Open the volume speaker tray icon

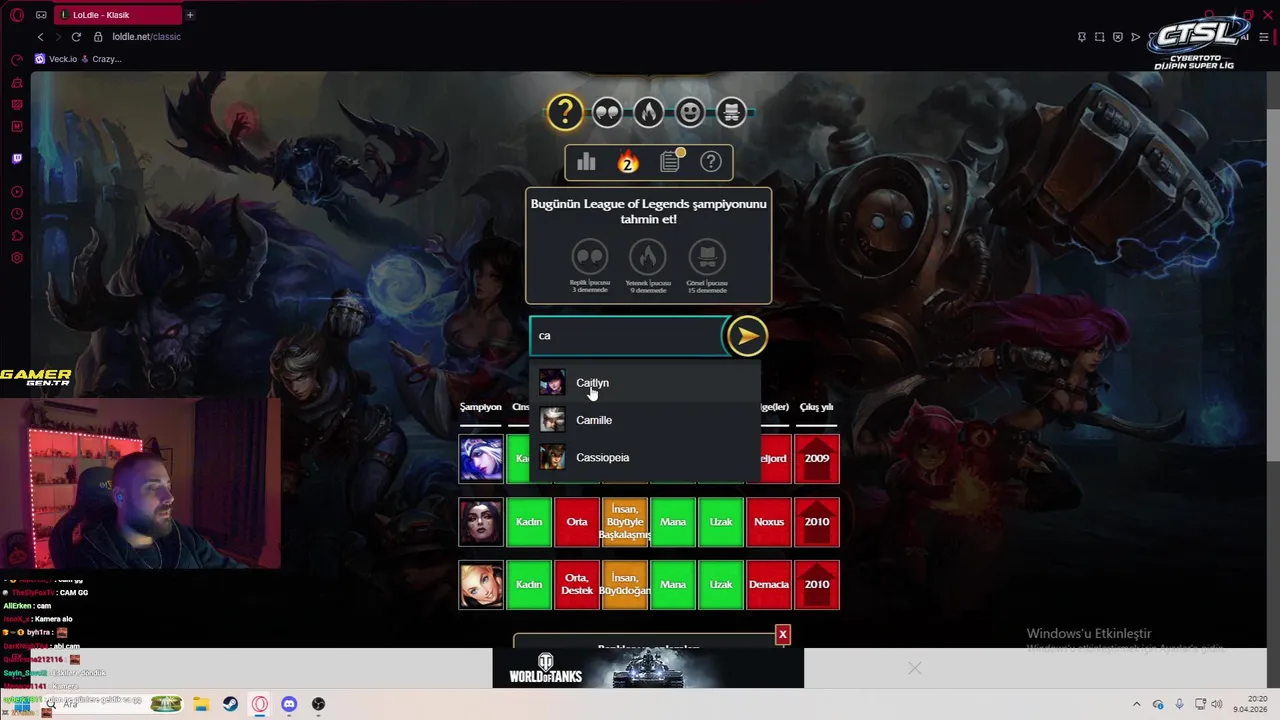pos(1216,704)
